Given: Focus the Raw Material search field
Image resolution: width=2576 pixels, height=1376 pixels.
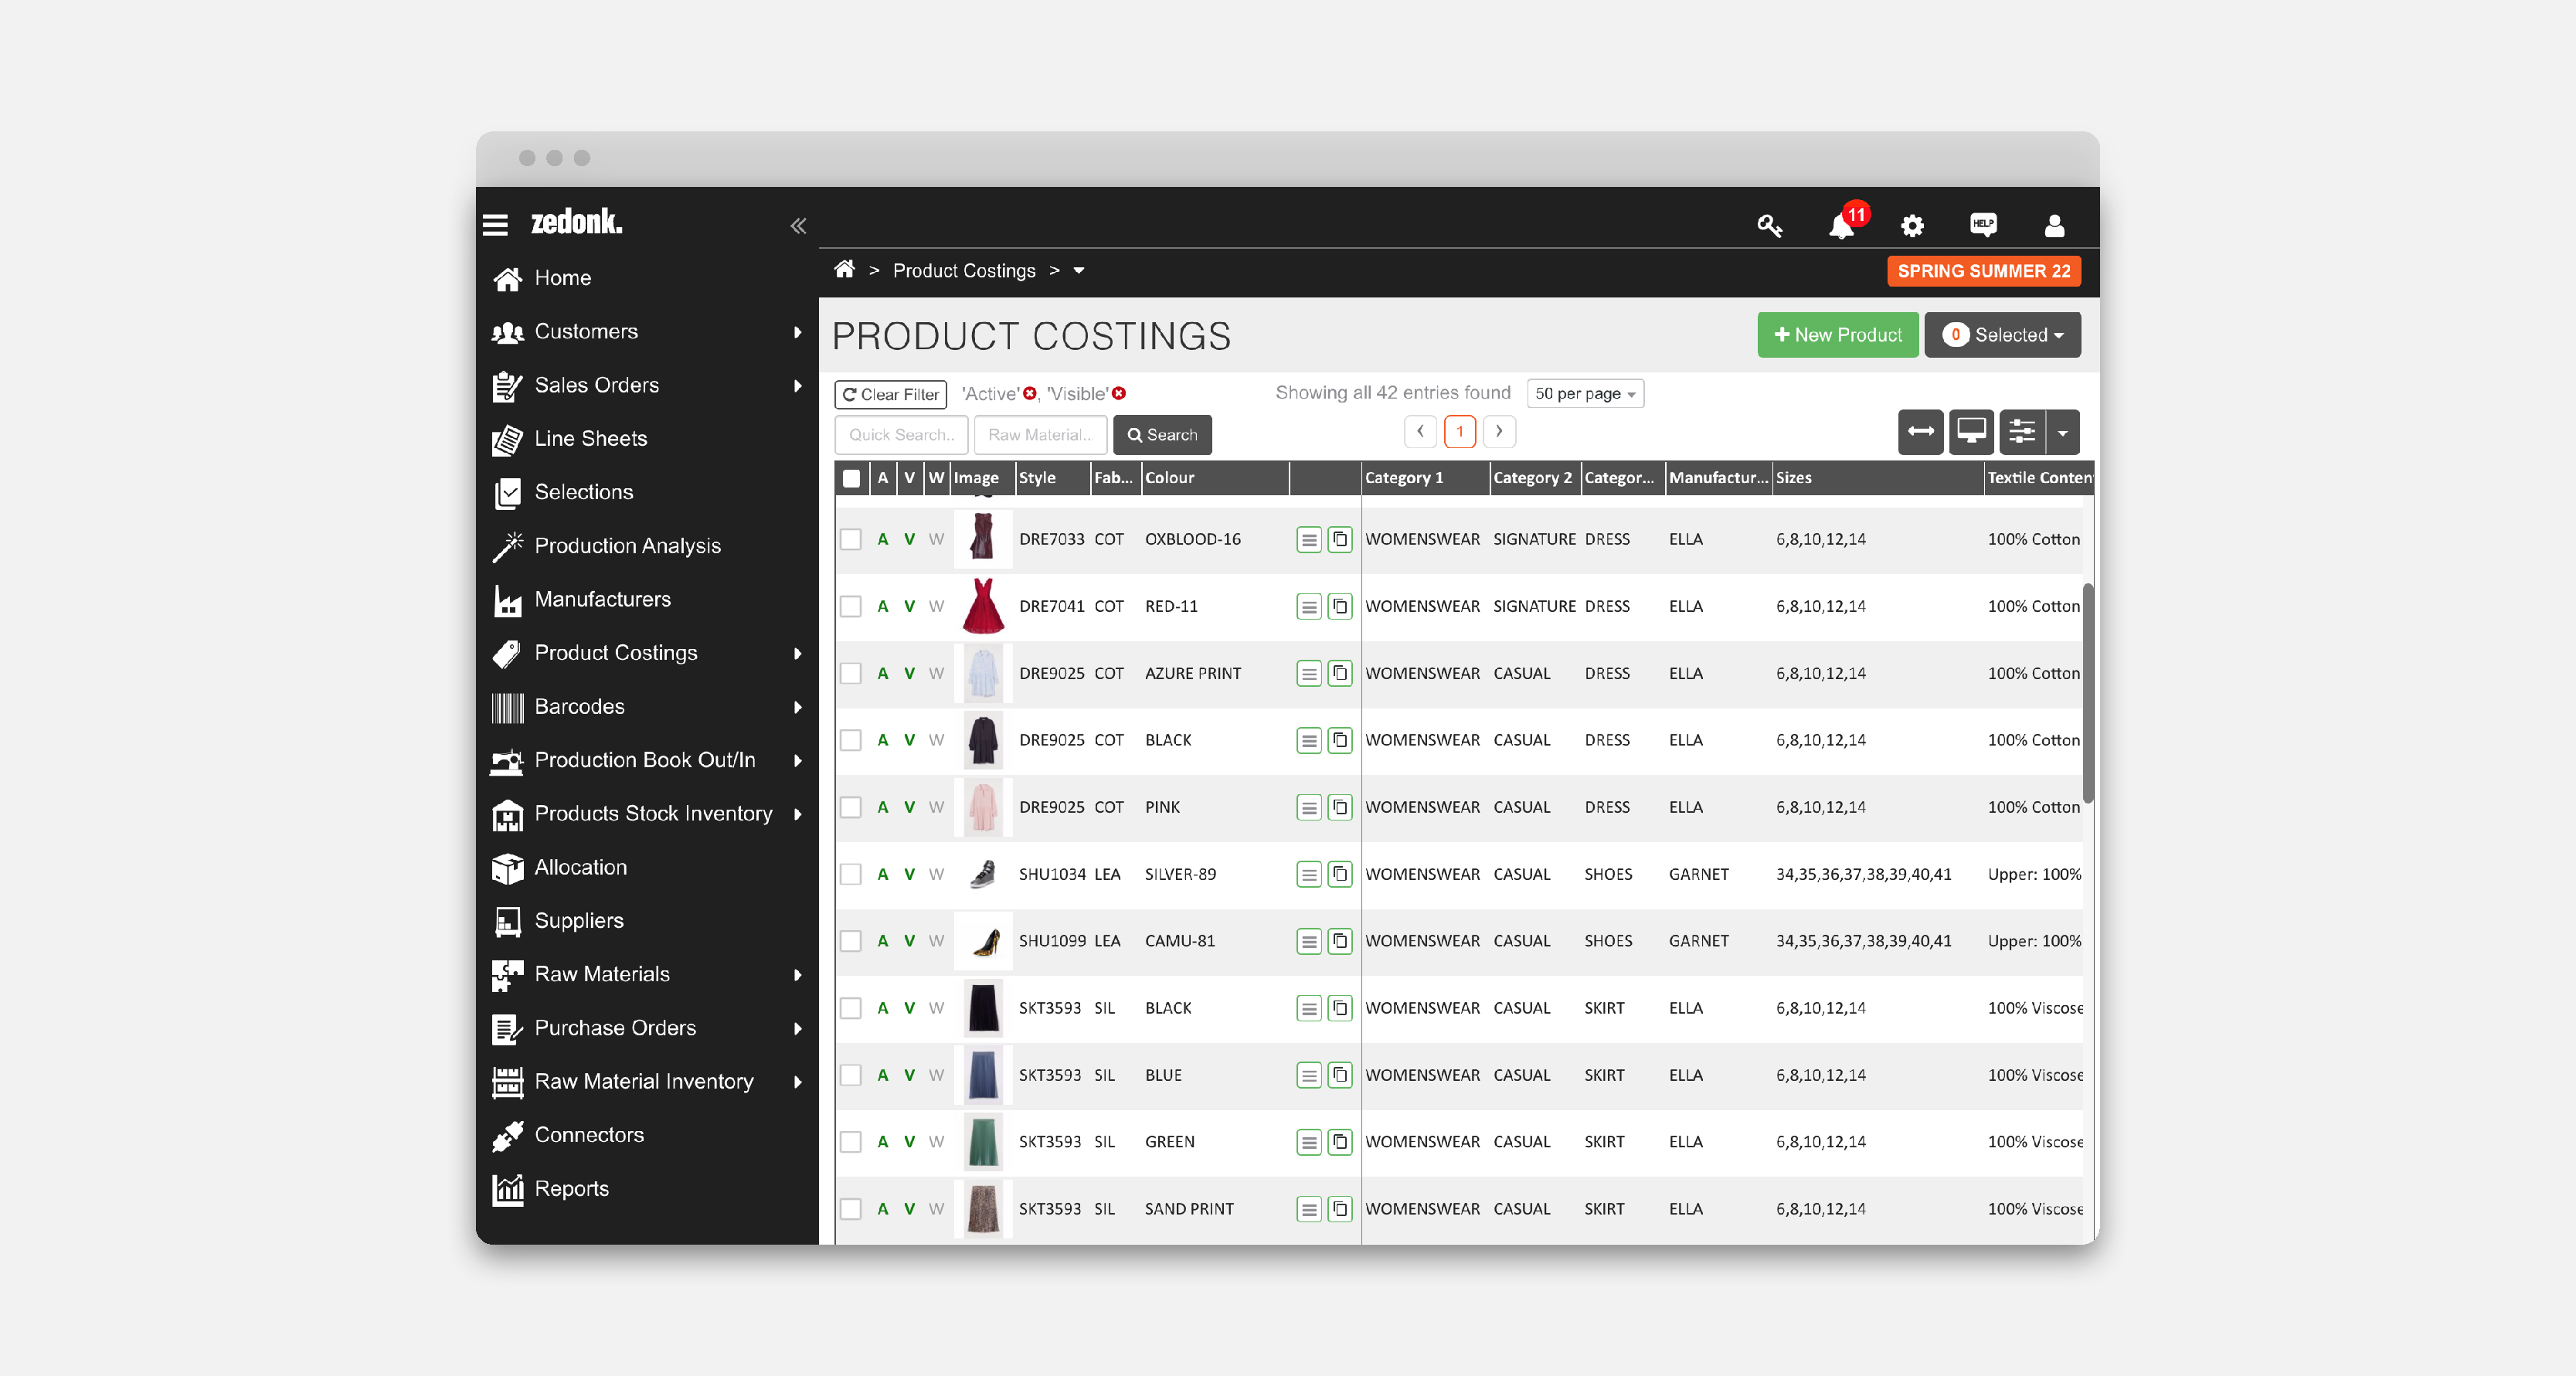Looking at the screenshot, I should 1041,435.
